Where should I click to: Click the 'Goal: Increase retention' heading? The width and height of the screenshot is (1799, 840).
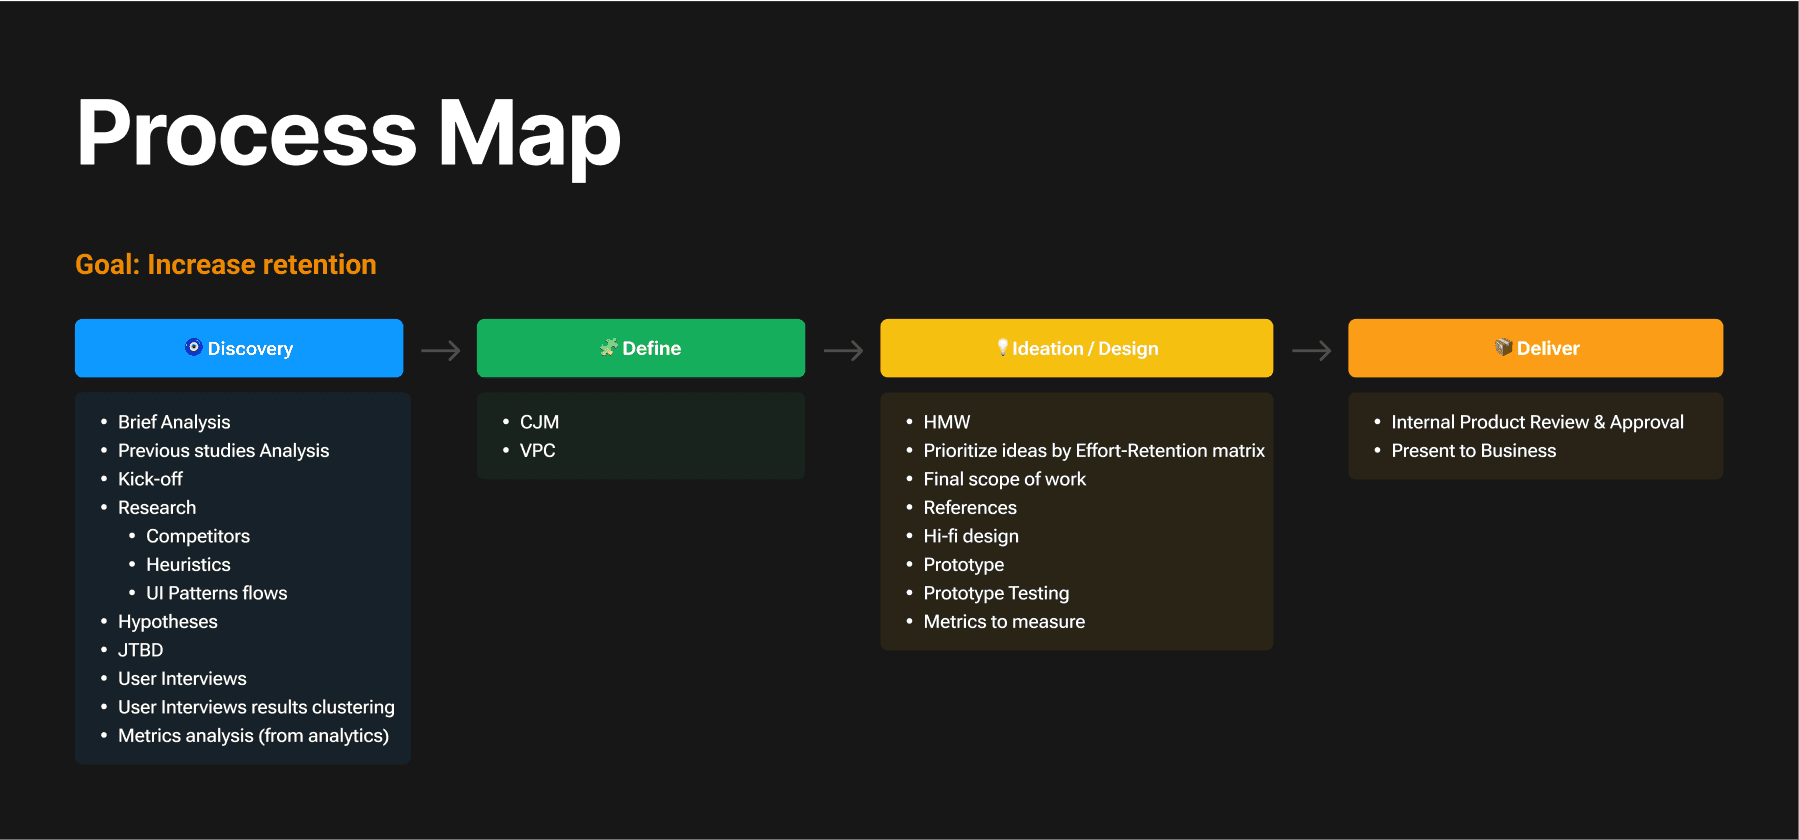click(x=226, y=264)
